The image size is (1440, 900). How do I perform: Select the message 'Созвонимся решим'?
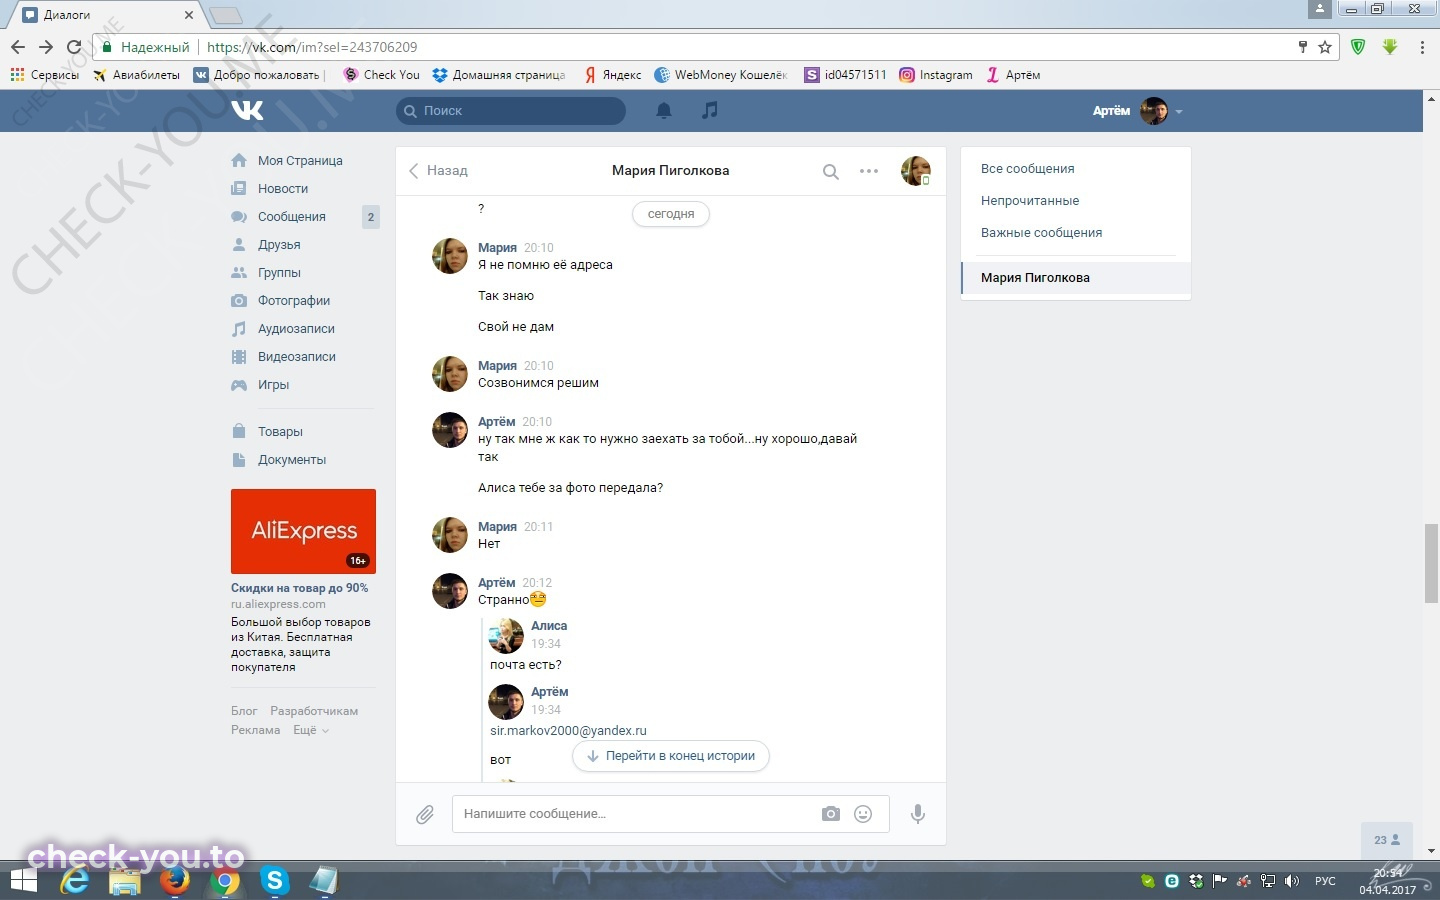(538, 383)
